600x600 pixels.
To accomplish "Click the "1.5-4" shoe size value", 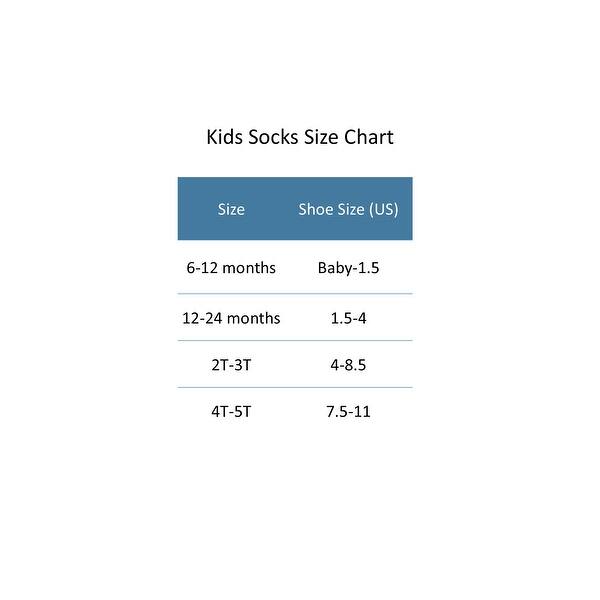I will click(x=348, y=318).
